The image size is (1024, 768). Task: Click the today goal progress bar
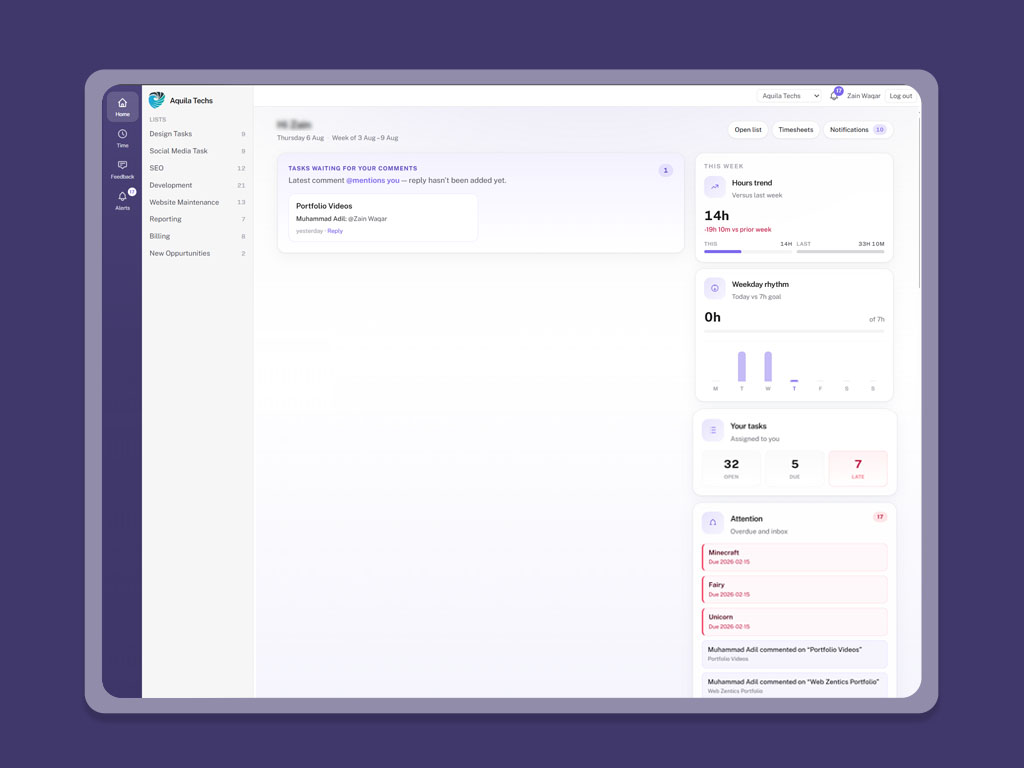click(x=794, y=331)
